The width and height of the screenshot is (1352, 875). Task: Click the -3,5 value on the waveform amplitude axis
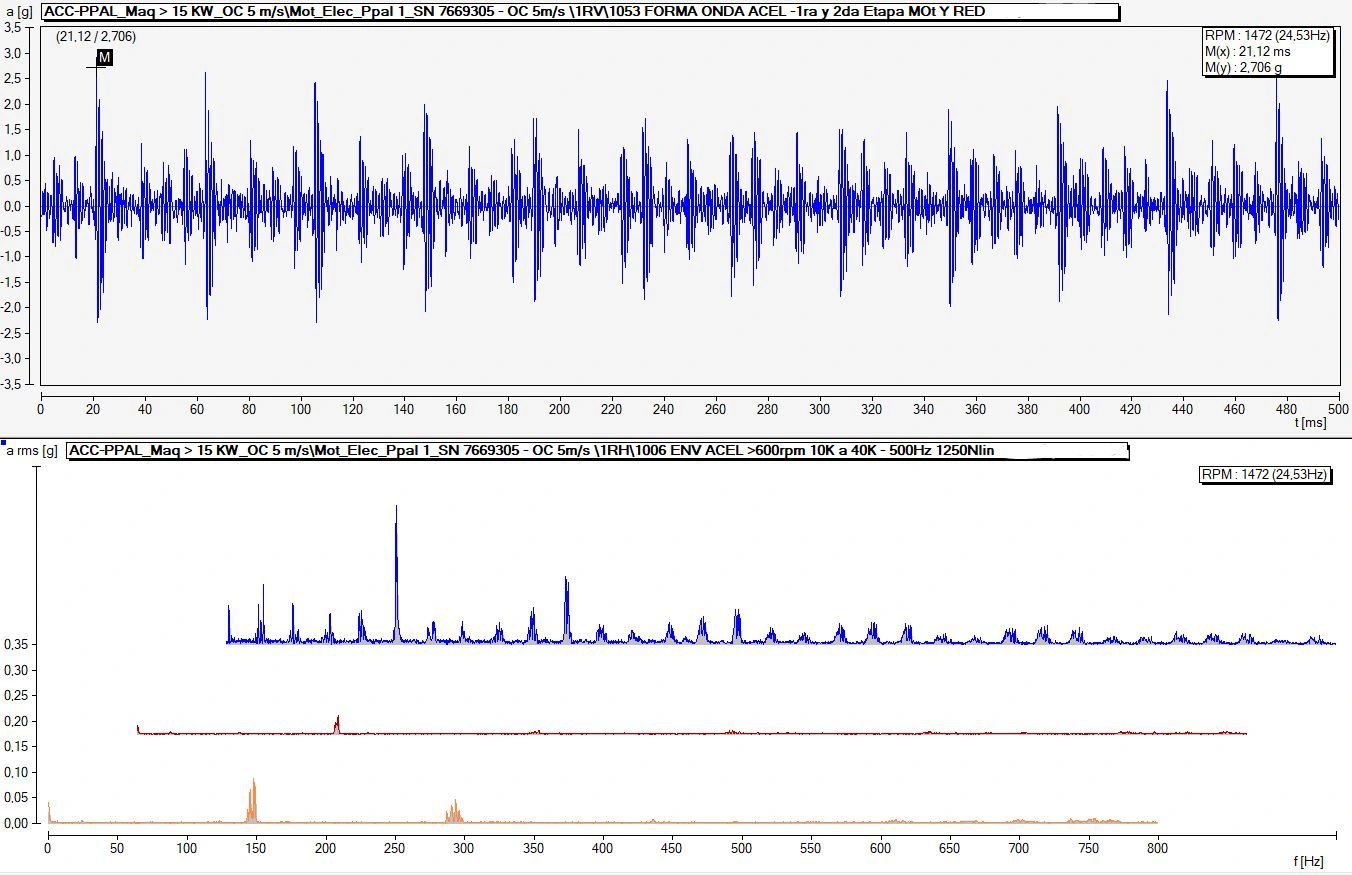click(10, 384)
